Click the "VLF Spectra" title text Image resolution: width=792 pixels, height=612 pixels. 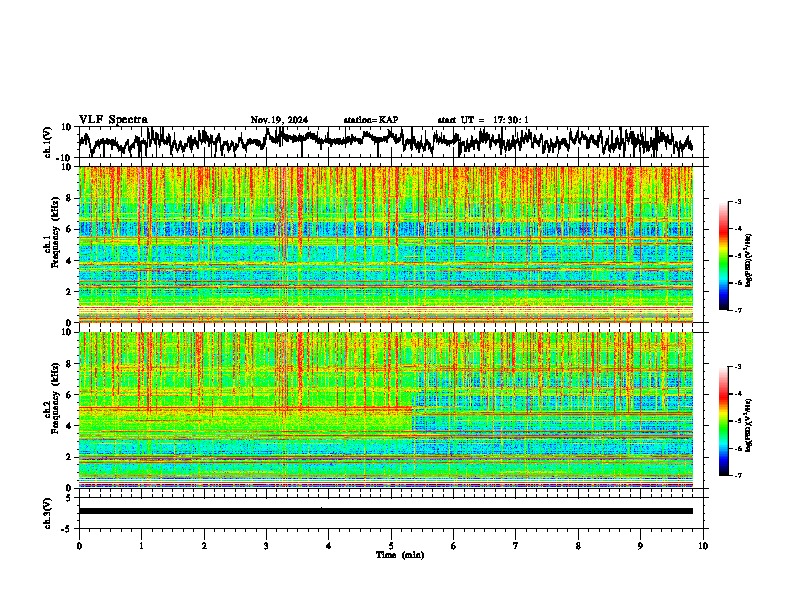113,120
